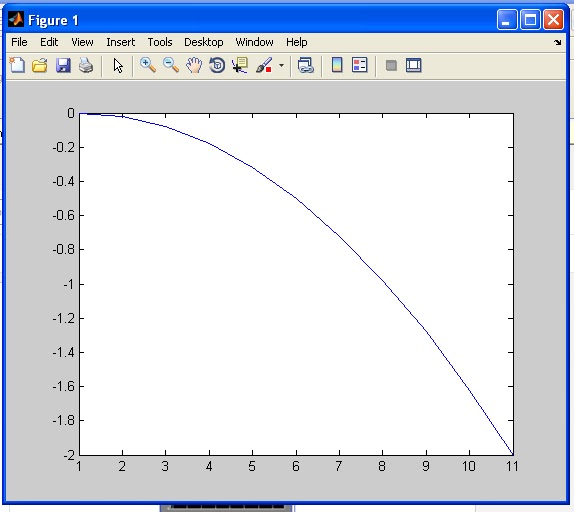Click the x-axis label 10
Viewport: 574px width, 512px height.
point(469,466)
